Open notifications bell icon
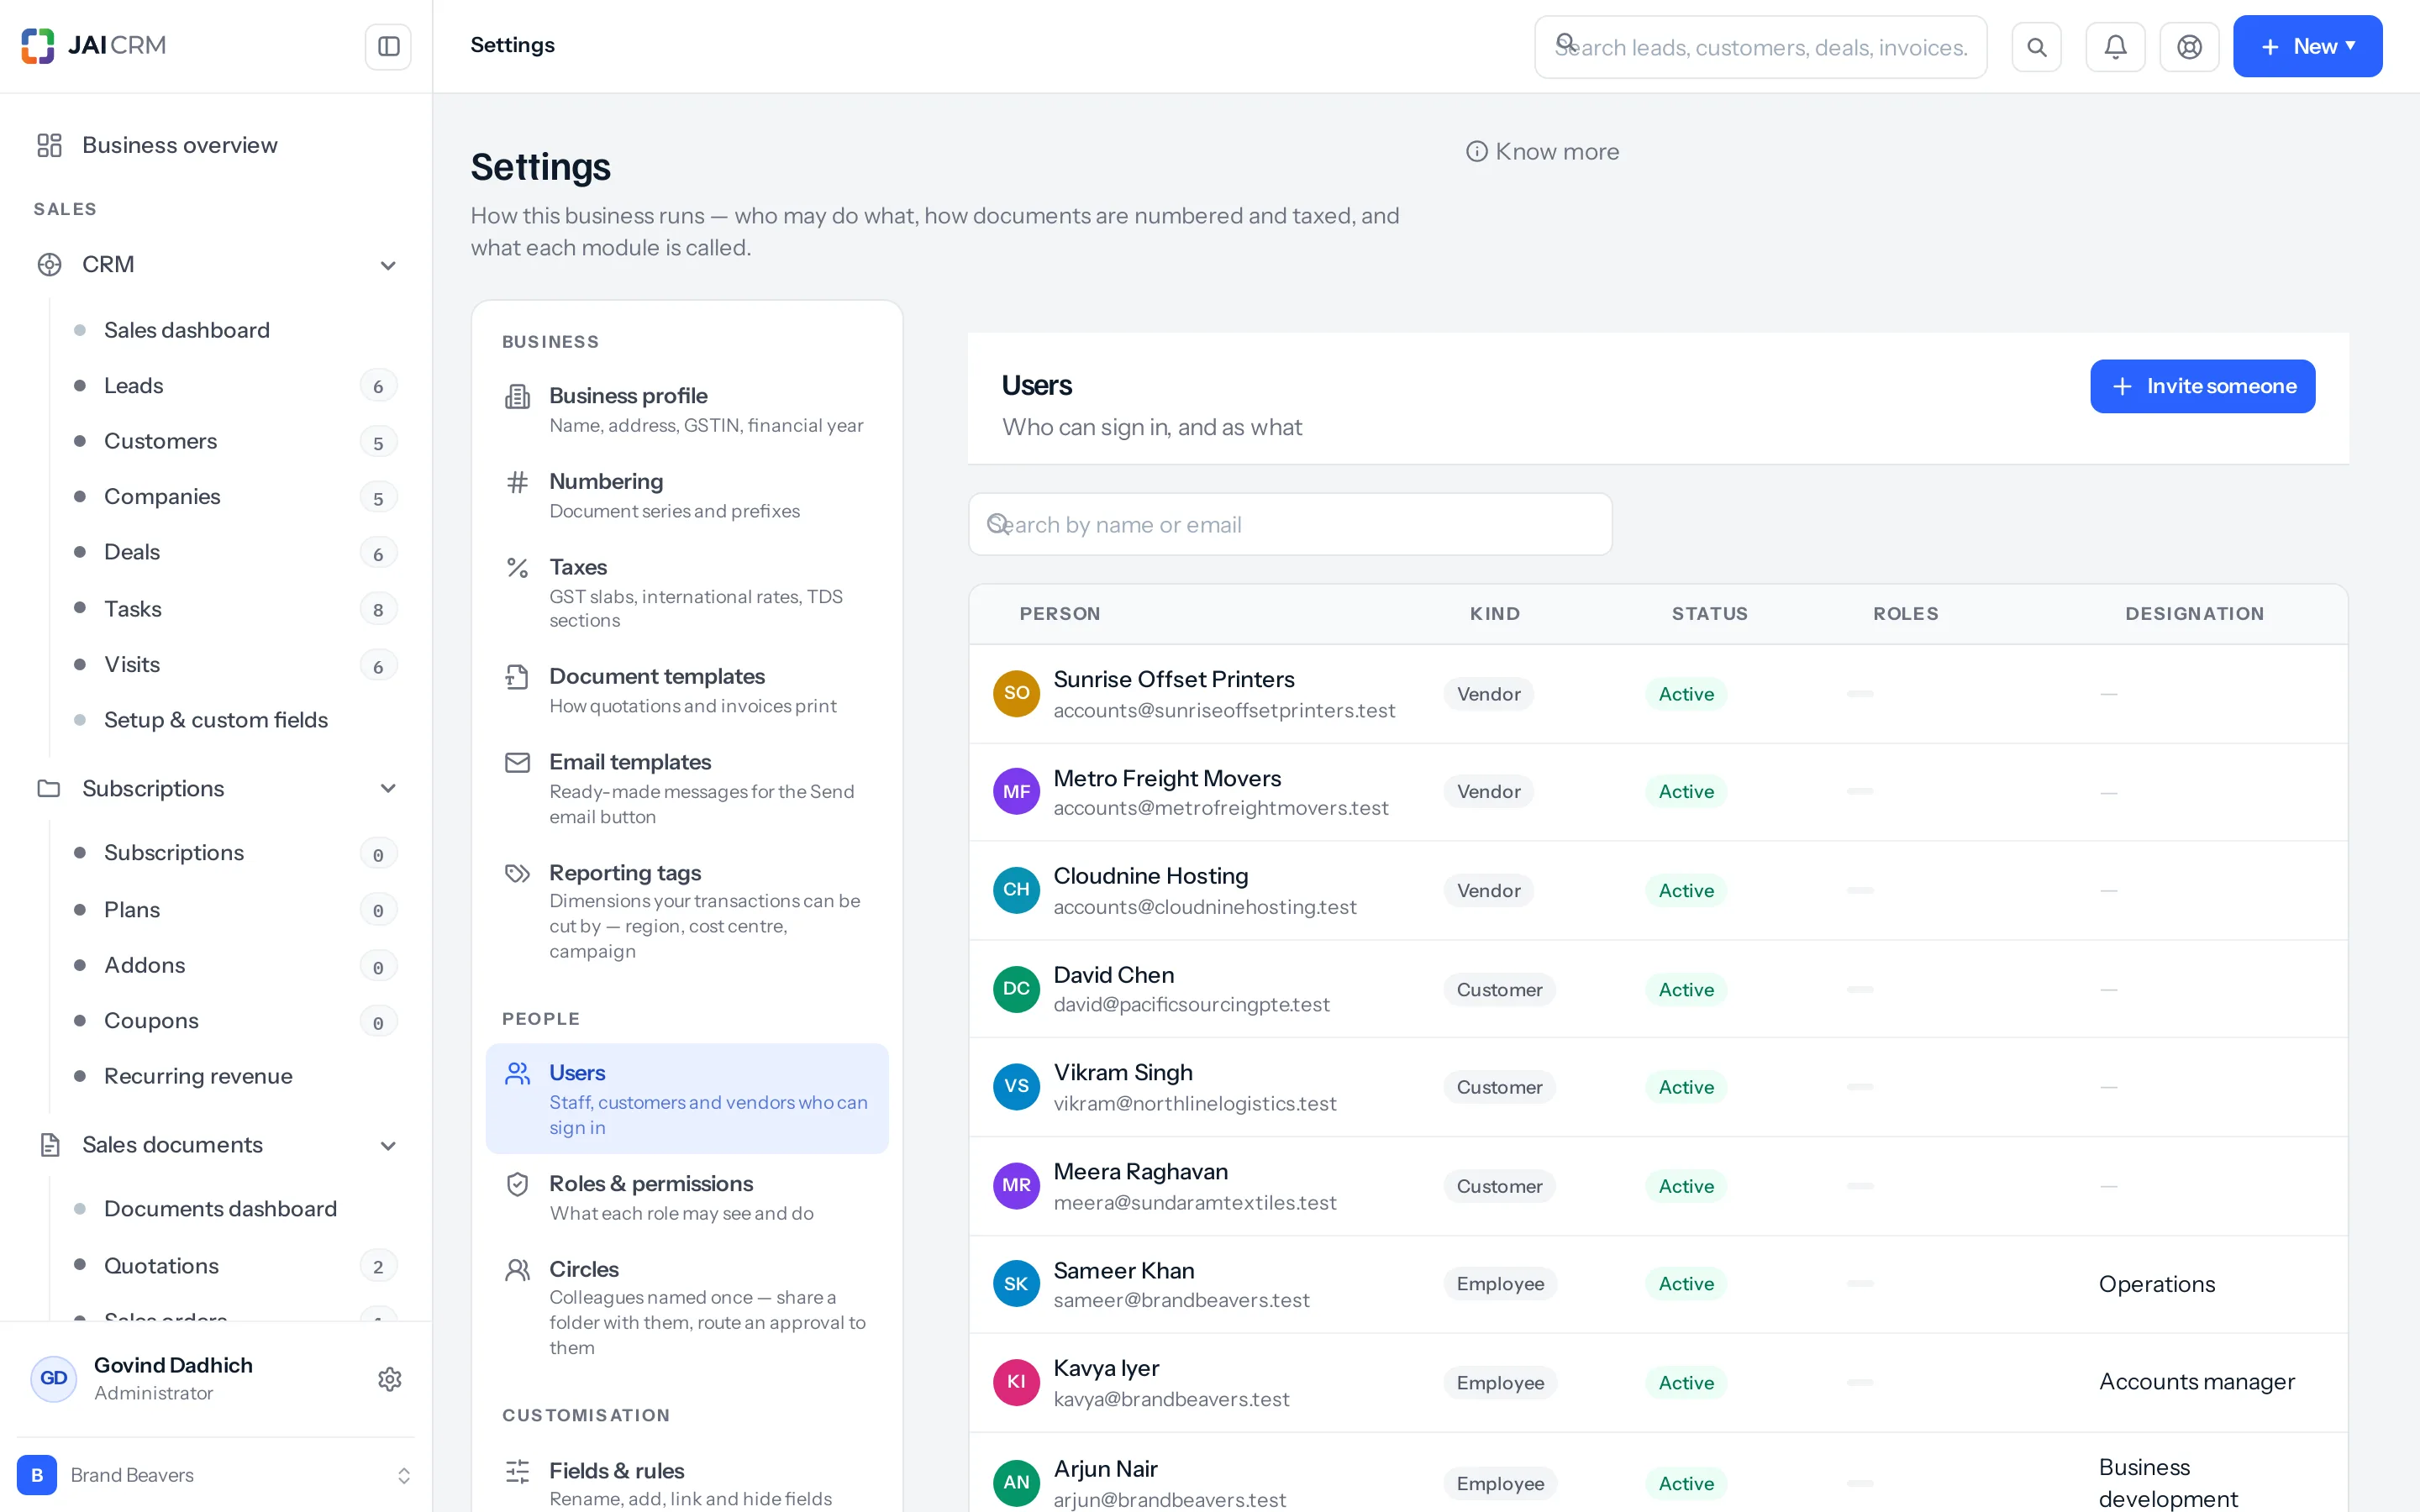This screenshot has height=1512, width=2420. coord(2115,47)
